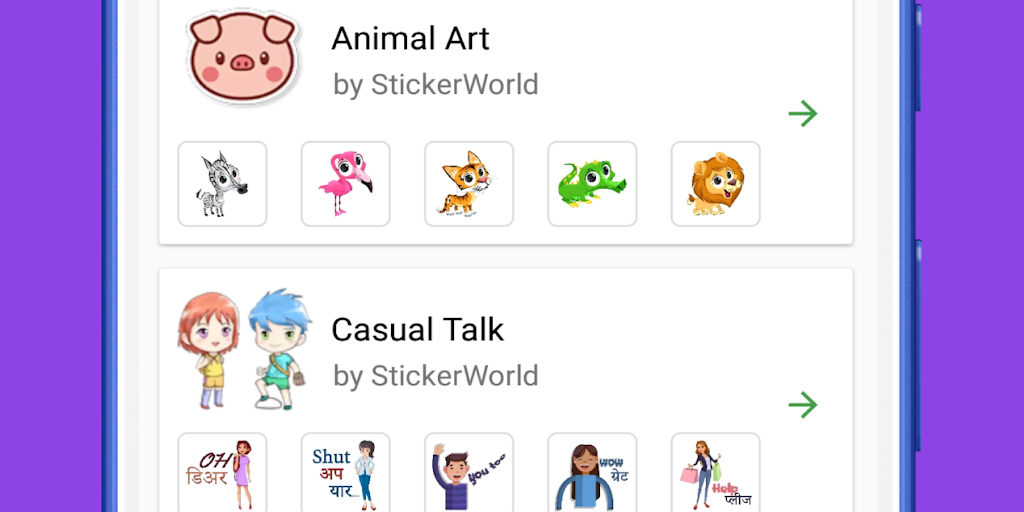Select the Casual Talk card background
The height and width of the screenshot is (512, 1024).
505,390
